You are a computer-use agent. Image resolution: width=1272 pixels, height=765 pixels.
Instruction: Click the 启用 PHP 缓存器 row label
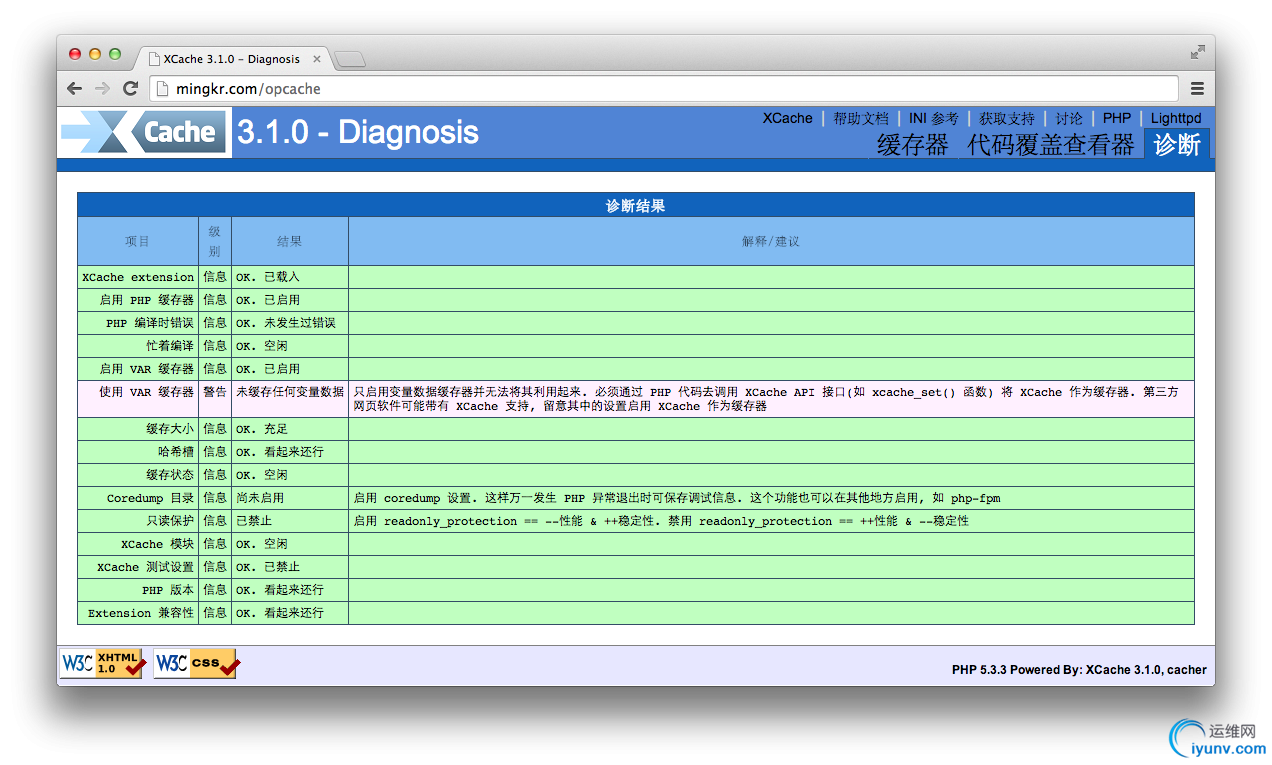coord(138,300)
